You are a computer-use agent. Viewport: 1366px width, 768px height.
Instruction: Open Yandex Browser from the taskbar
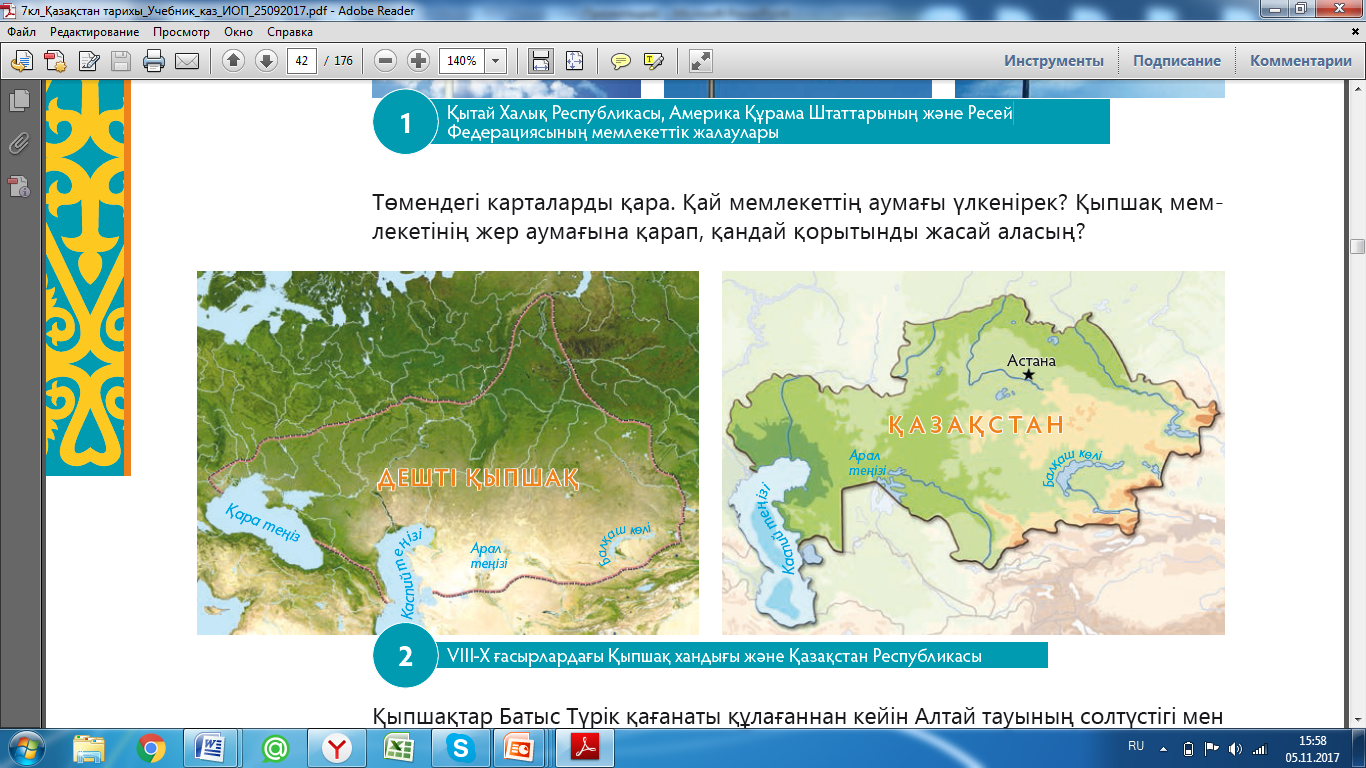coord(336,748)
